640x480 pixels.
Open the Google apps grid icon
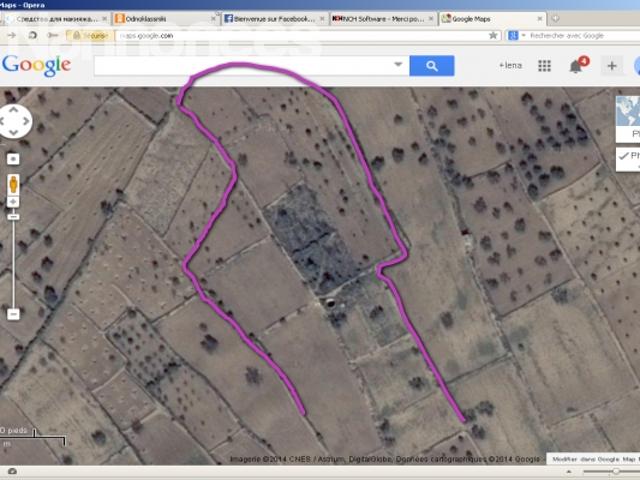pos(544,66)
